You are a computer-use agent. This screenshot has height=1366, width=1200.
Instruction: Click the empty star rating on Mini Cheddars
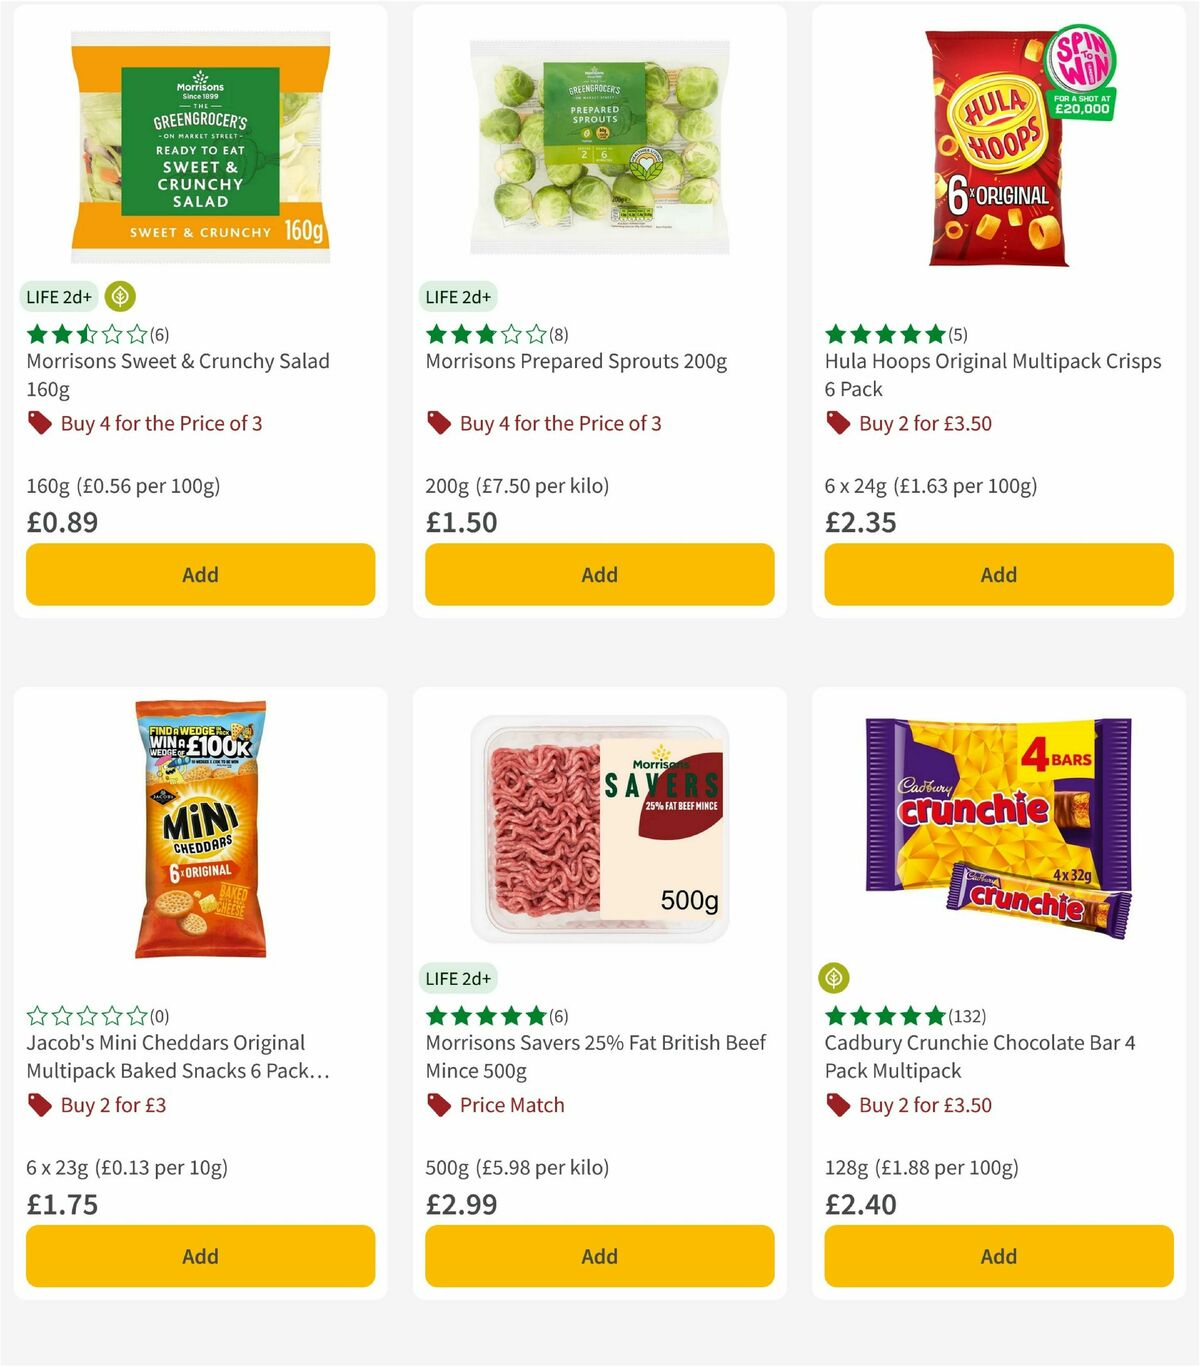pos(84,1015)
